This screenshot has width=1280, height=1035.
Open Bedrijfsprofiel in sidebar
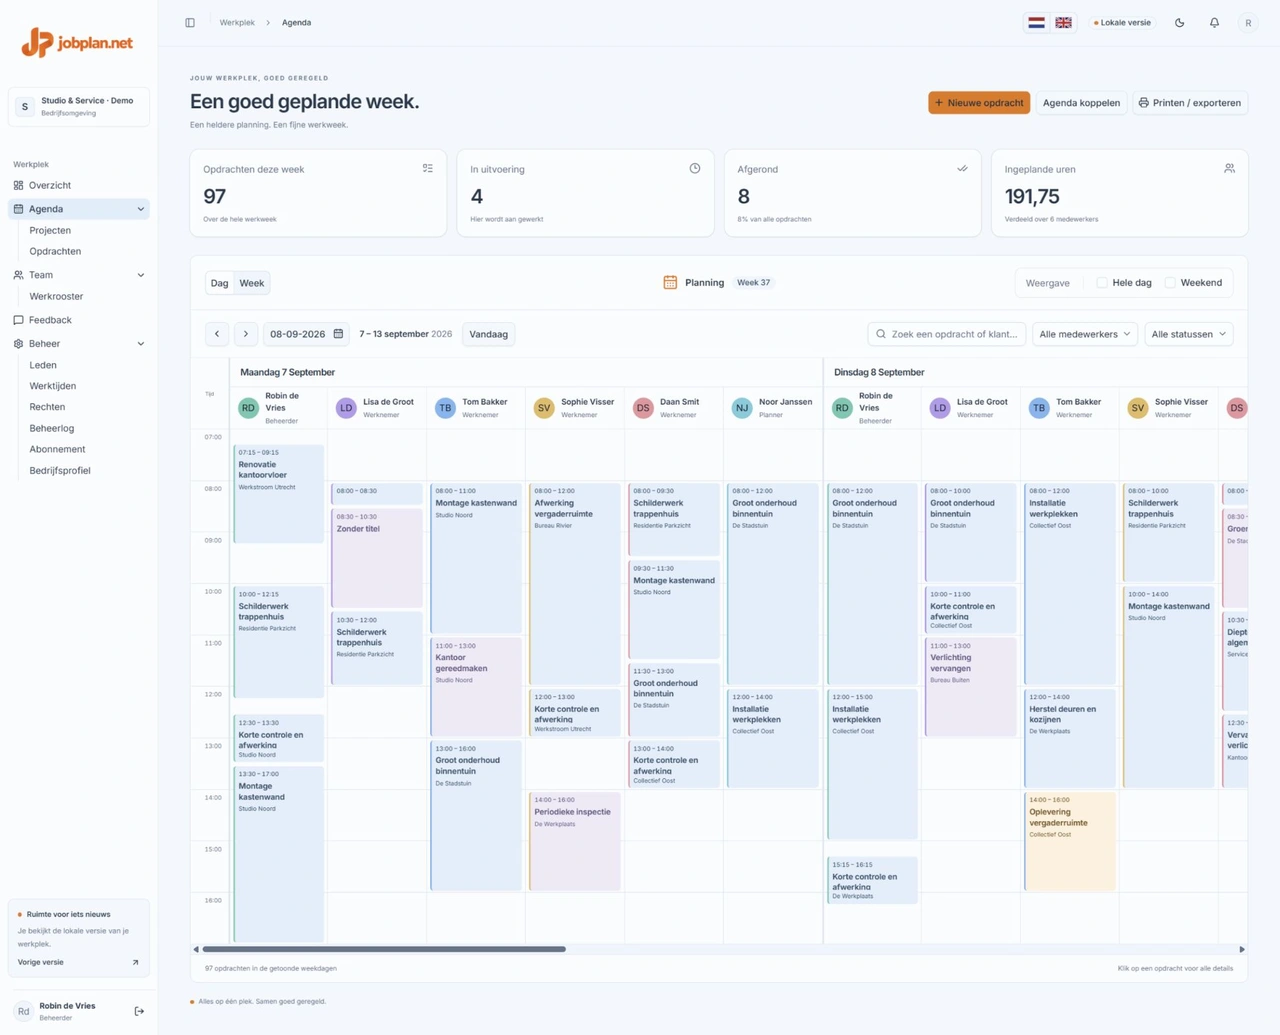point(60,470)
